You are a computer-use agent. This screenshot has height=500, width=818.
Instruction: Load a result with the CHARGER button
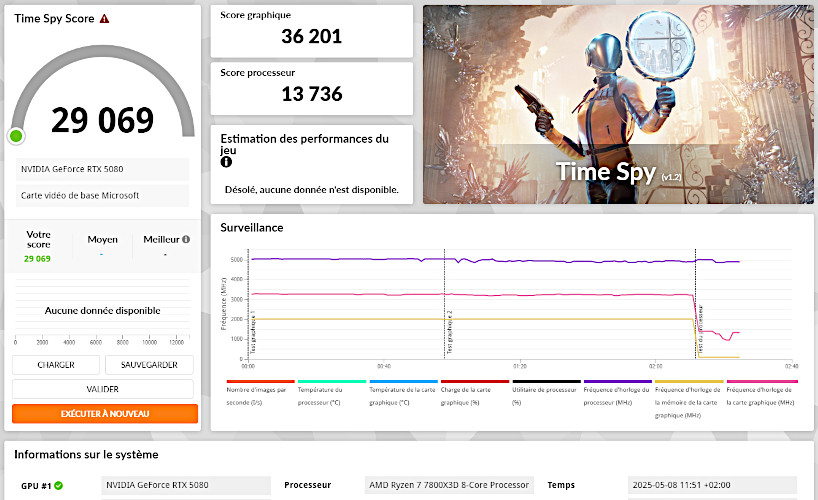[56, 365]
